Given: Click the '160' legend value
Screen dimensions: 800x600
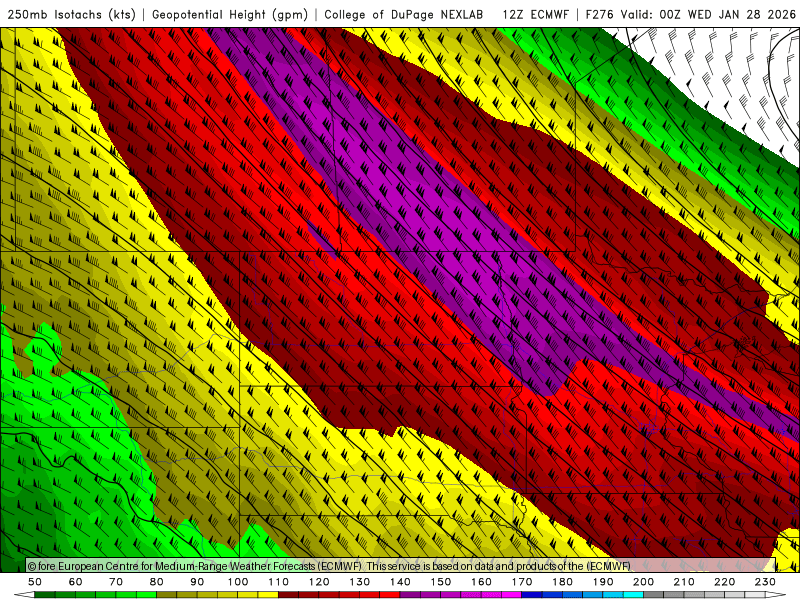Looking at the screenshot, I should [481, 582].
